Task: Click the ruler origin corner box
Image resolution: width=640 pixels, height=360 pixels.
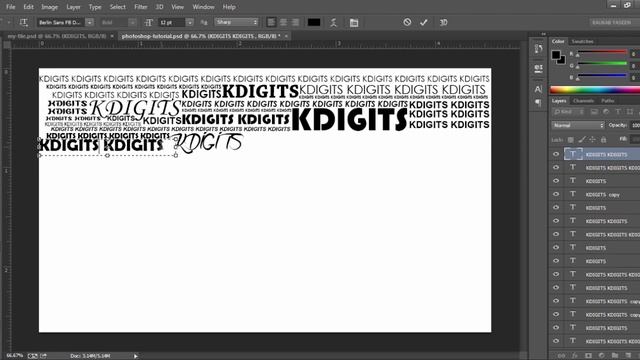Action: (7, 44)
